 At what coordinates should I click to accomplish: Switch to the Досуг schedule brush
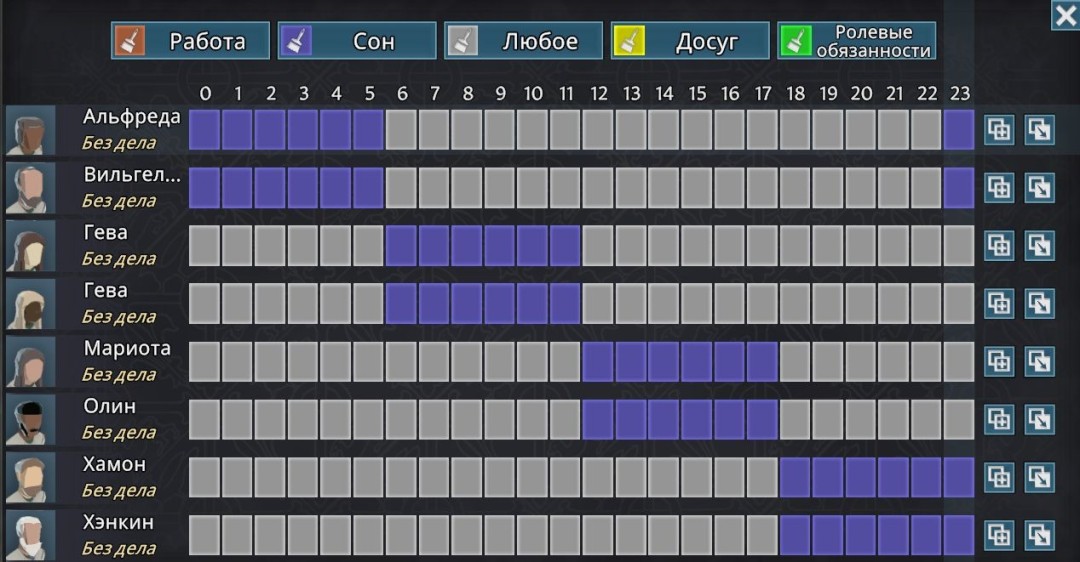690,41
